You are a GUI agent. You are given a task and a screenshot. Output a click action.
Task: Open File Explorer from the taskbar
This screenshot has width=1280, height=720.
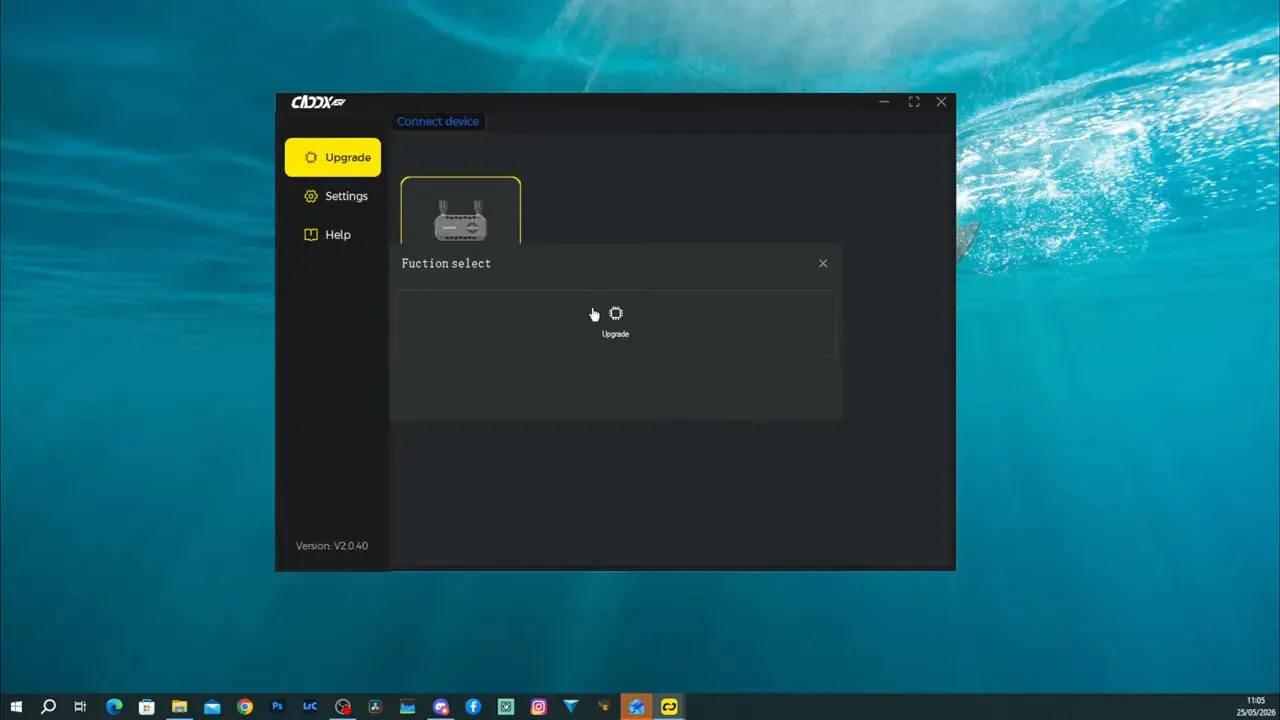tap(179, 707)
